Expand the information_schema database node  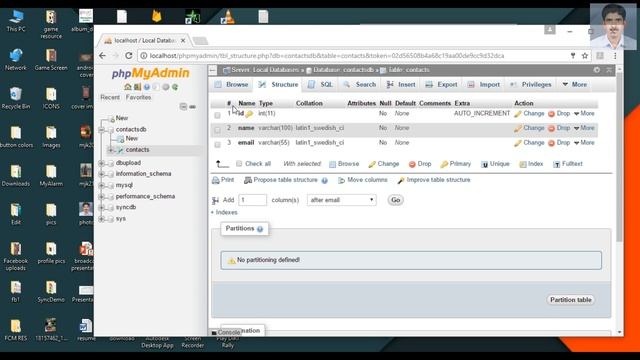pyautogui.click(x=102, y=174)
